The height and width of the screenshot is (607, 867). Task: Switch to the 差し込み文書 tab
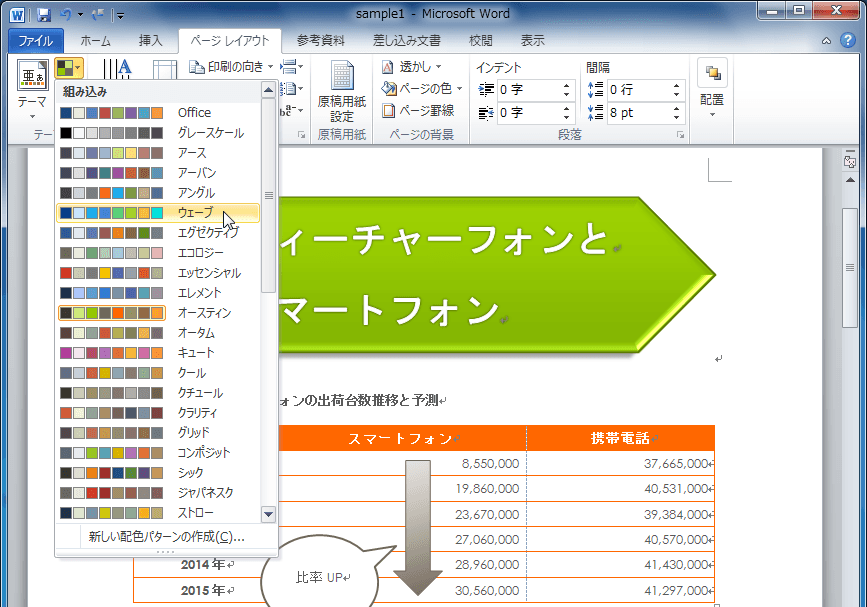coord(406,41)
